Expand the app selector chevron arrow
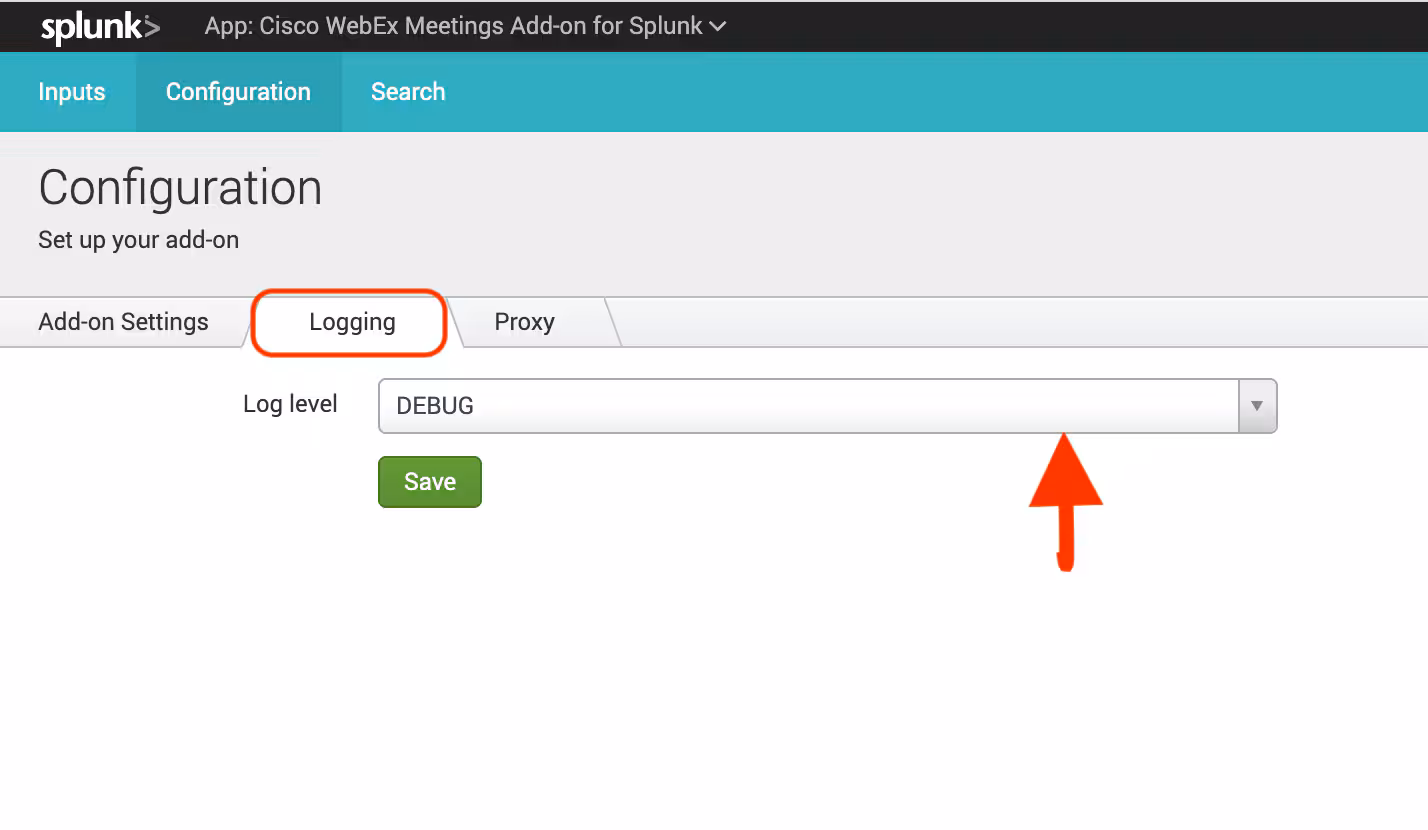Screen dimensions: 1428x830 (x=717, y=27)
